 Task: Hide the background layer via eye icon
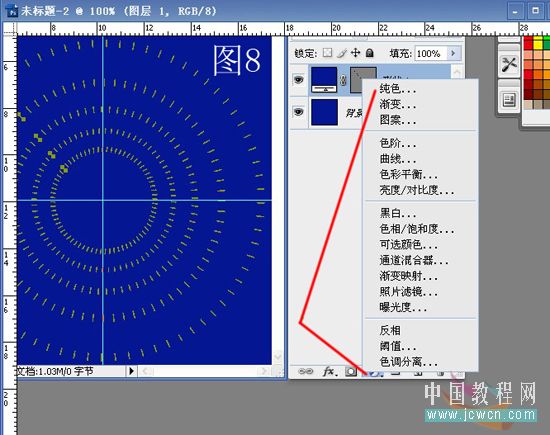click(x=299, y=112)
